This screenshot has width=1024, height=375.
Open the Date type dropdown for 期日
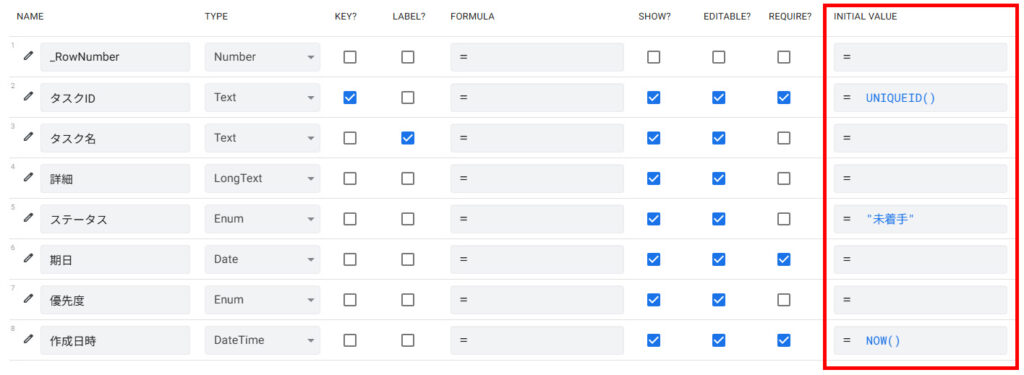pyautogui.click(x=263, y=259)
